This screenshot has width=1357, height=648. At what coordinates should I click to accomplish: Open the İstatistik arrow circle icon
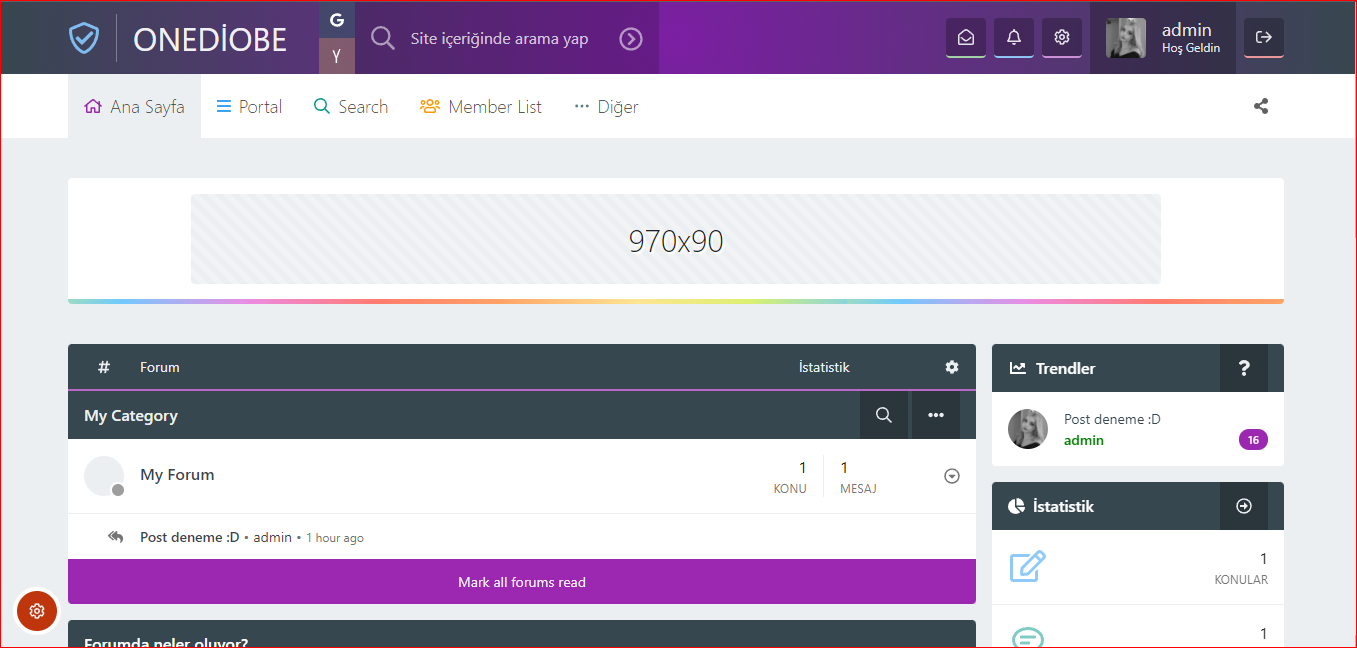point(1243,506)
